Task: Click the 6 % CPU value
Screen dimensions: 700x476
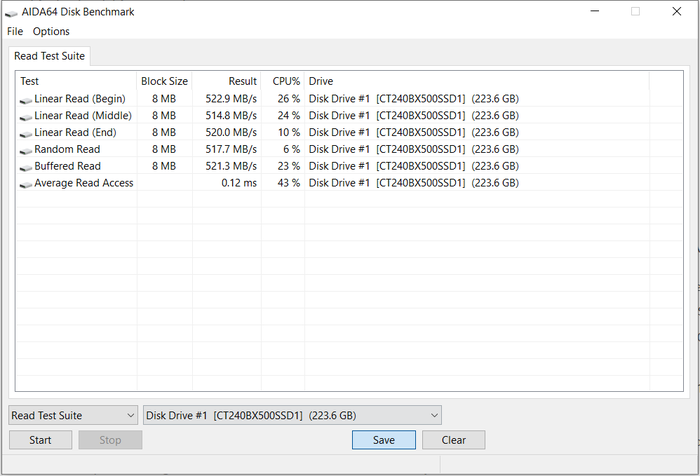Action: 292,149
